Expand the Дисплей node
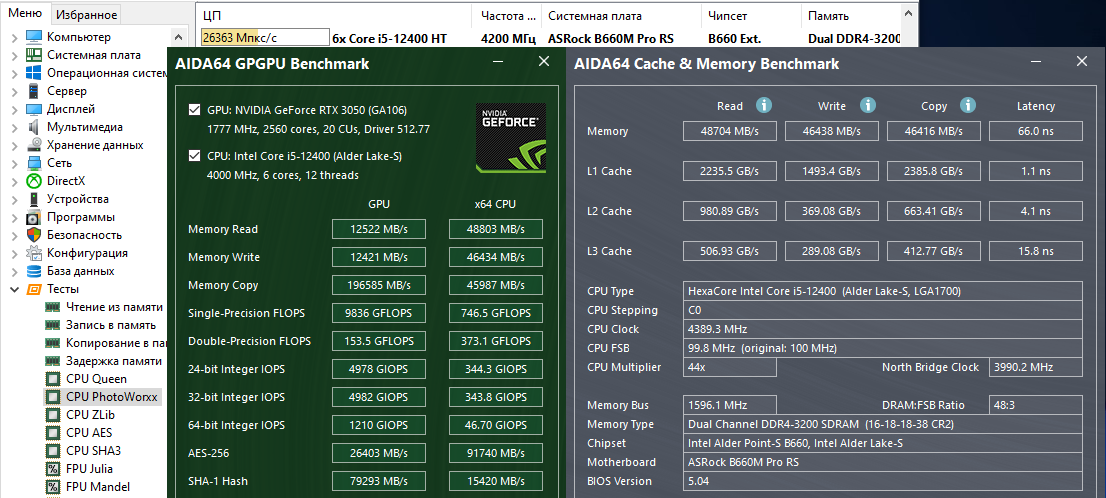This screenshot has width=1106, height=498. (14, 109)
